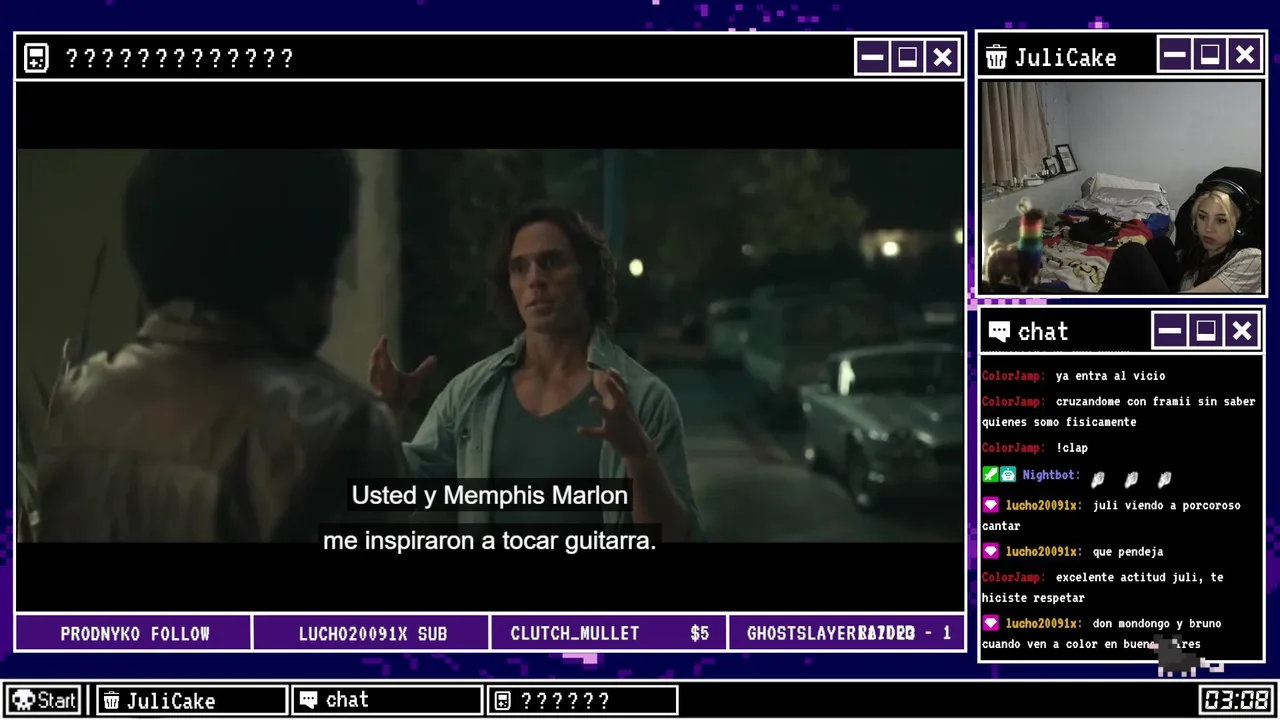
Task: Open the Start menu button
Action: click(x=44, y=700)
